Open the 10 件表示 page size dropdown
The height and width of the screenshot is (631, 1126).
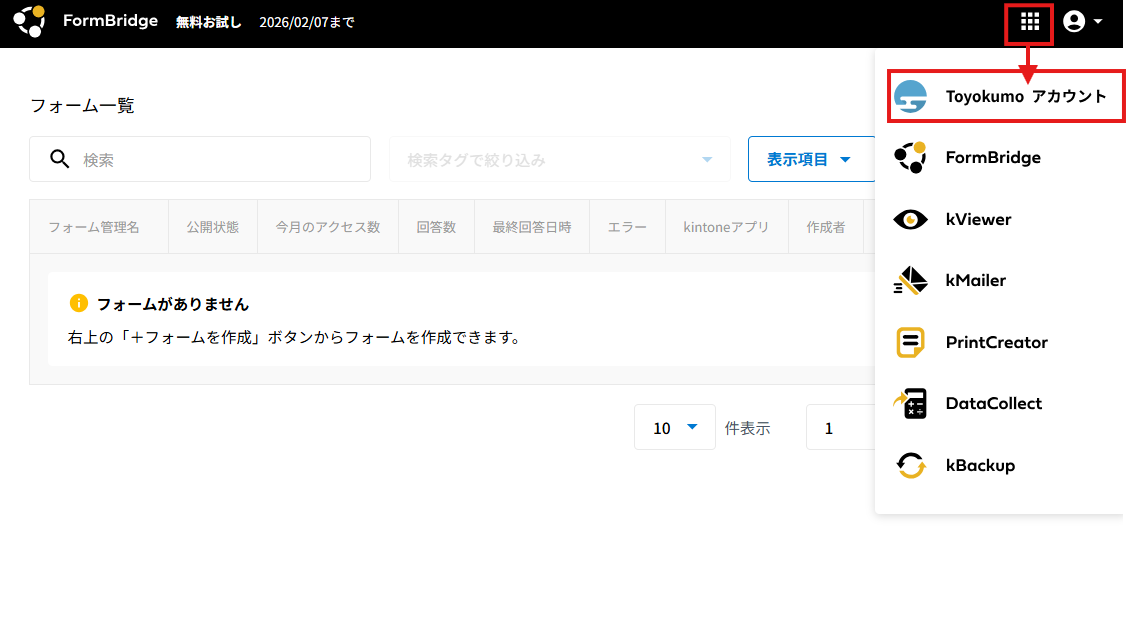[x=675, y=428]
